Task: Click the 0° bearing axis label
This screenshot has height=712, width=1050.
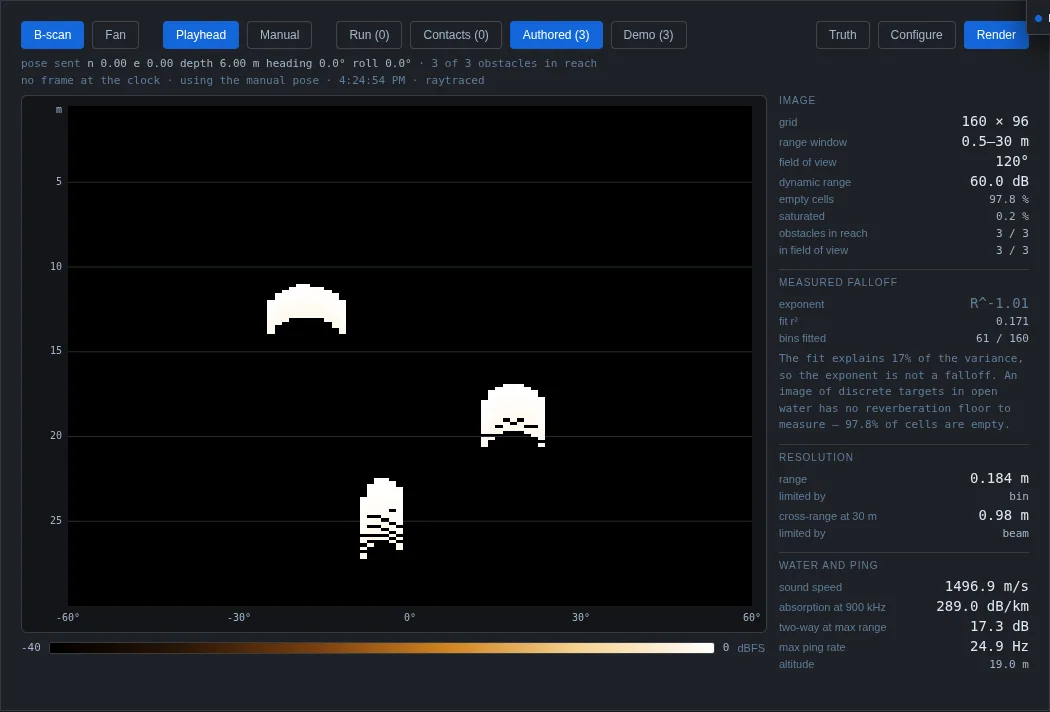Action: click(x=409, y=618)
